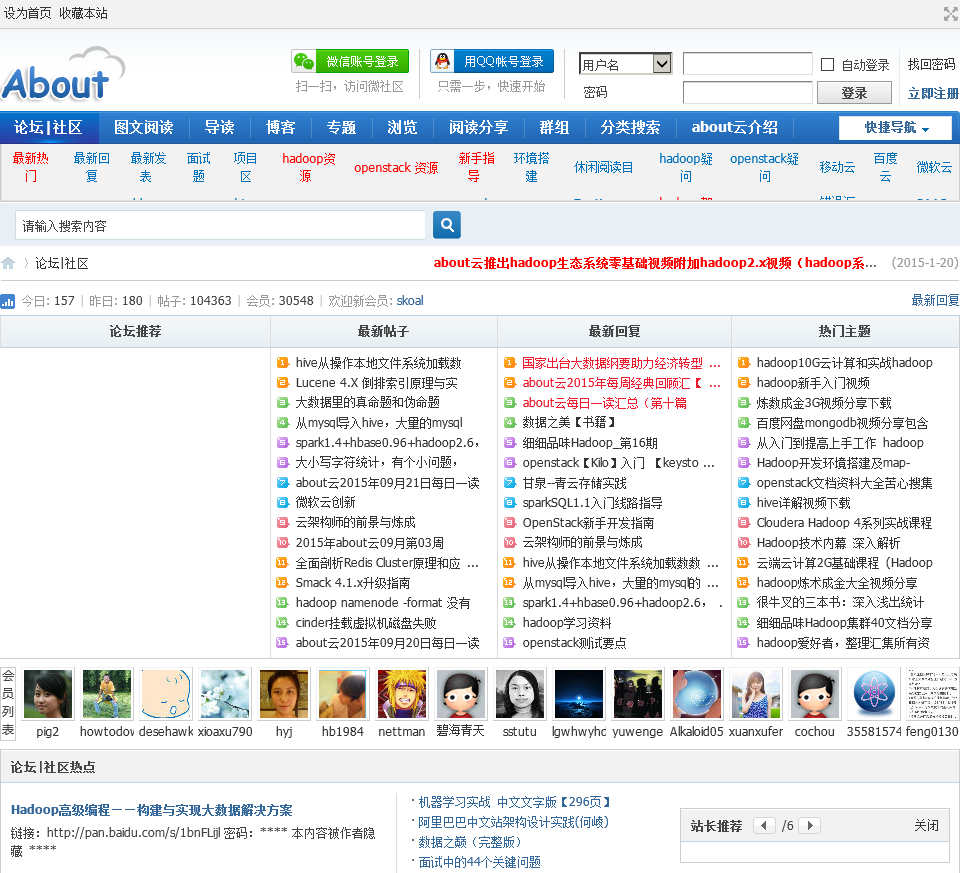This screenshot has height=873, width=960.
Task: Focus the password input field
Action: (x=748, y=93)
